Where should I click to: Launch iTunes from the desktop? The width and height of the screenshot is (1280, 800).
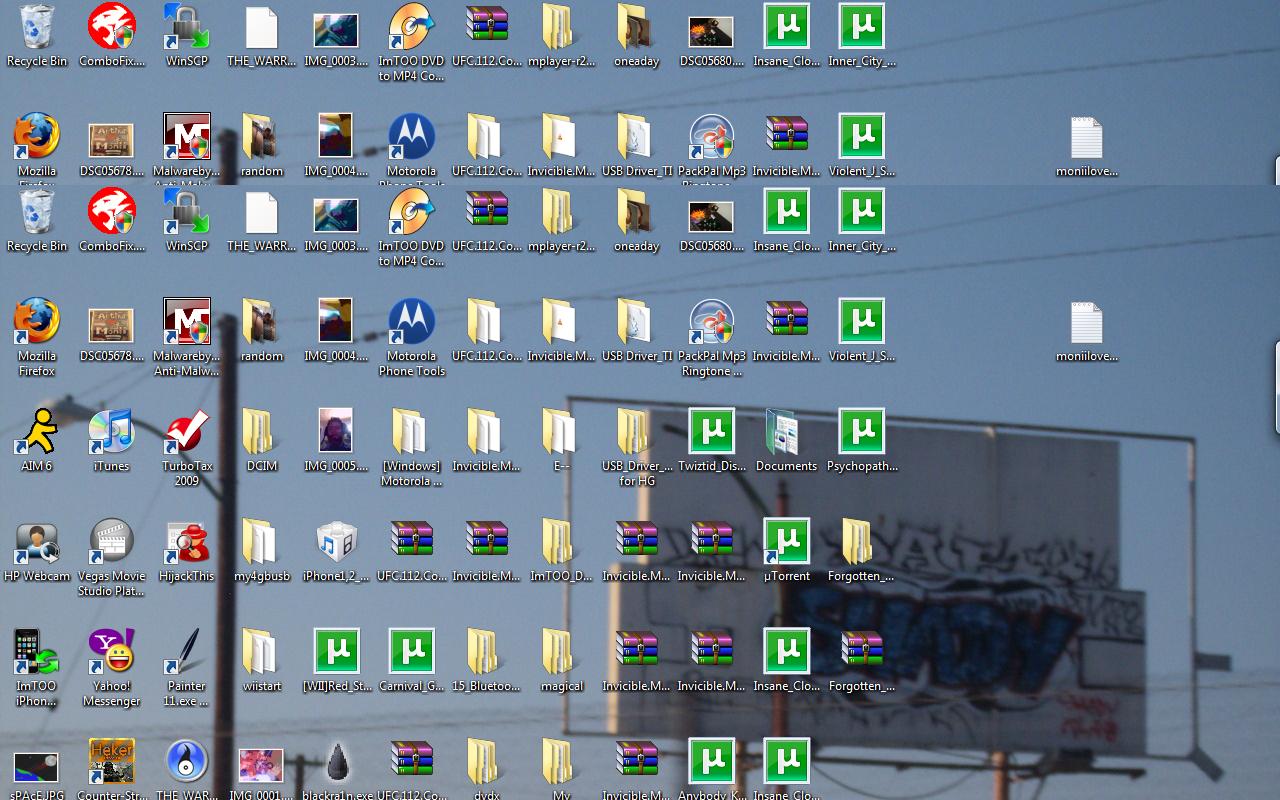tap(112, 431)
